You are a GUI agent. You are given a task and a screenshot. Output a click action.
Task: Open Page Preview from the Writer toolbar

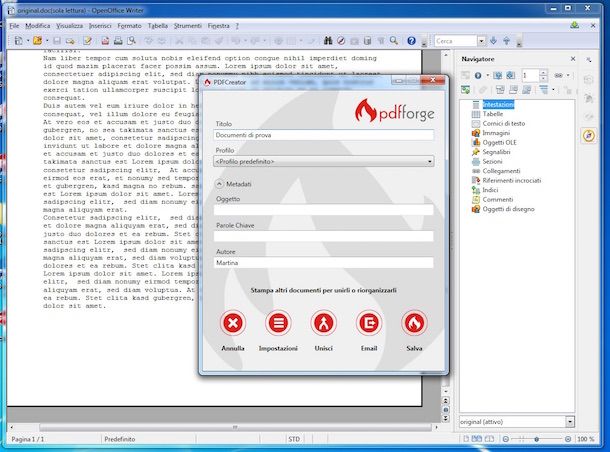coord(132,40)
